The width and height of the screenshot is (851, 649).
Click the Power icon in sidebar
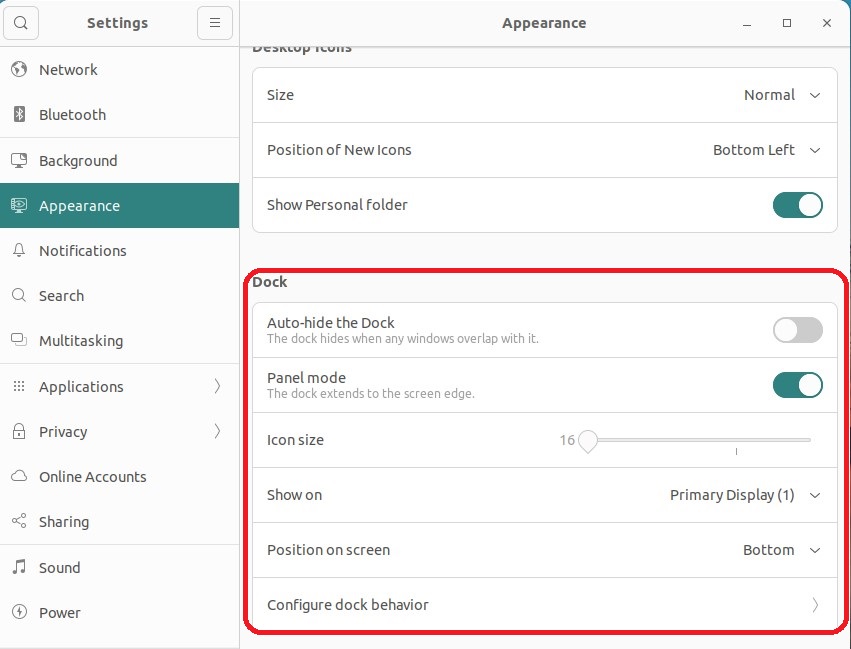click(x=18, y=613)
